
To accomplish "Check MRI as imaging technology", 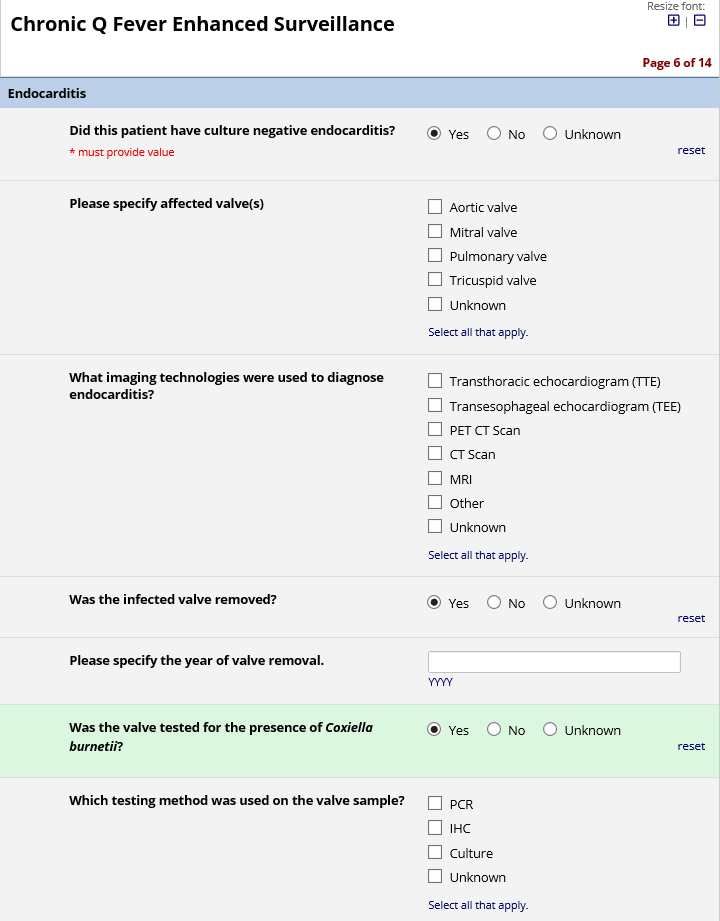I will tap(435, 479).
